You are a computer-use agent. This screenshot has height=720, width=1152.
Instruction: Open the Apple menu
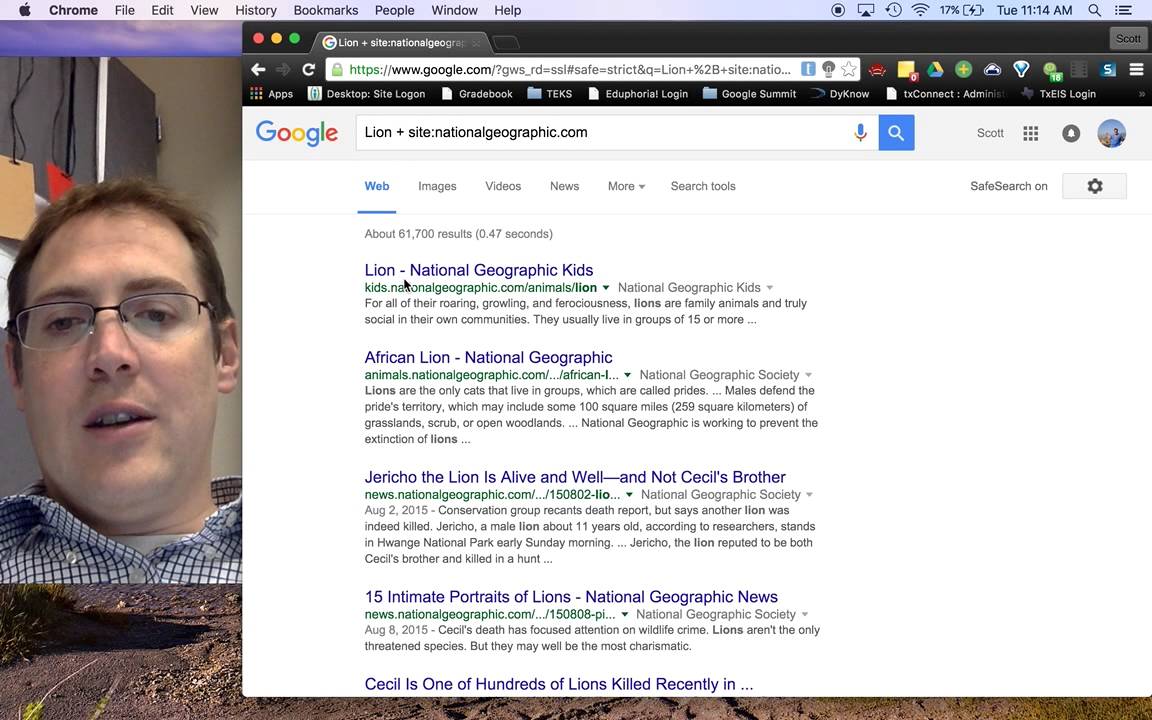24,10
